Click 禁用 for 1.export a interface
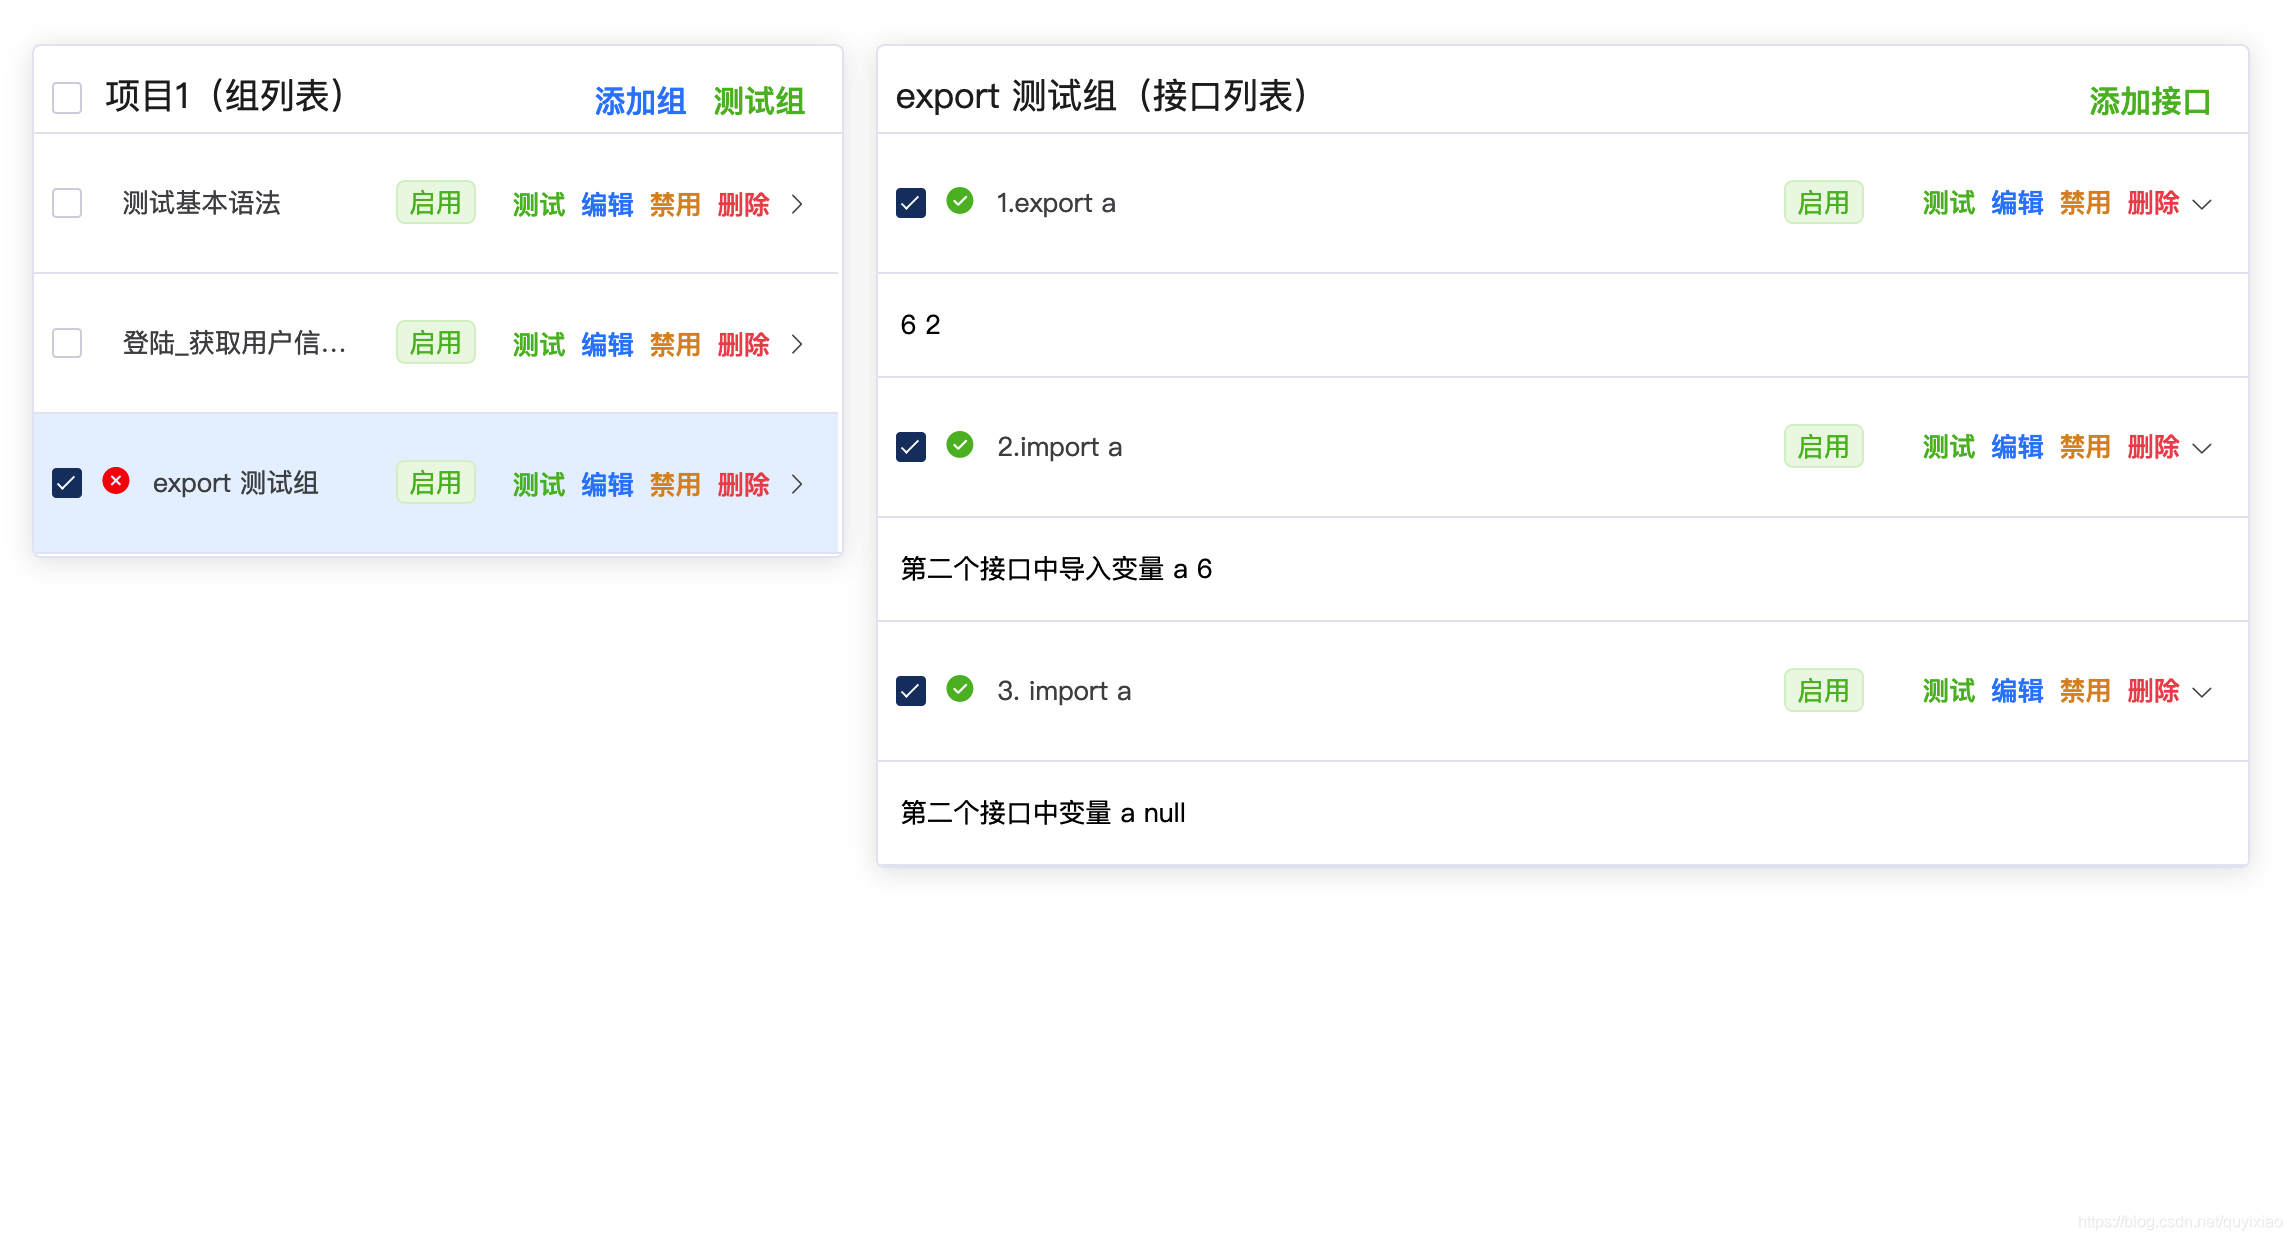2292x1240 pixels. (x=2085, y=203)
